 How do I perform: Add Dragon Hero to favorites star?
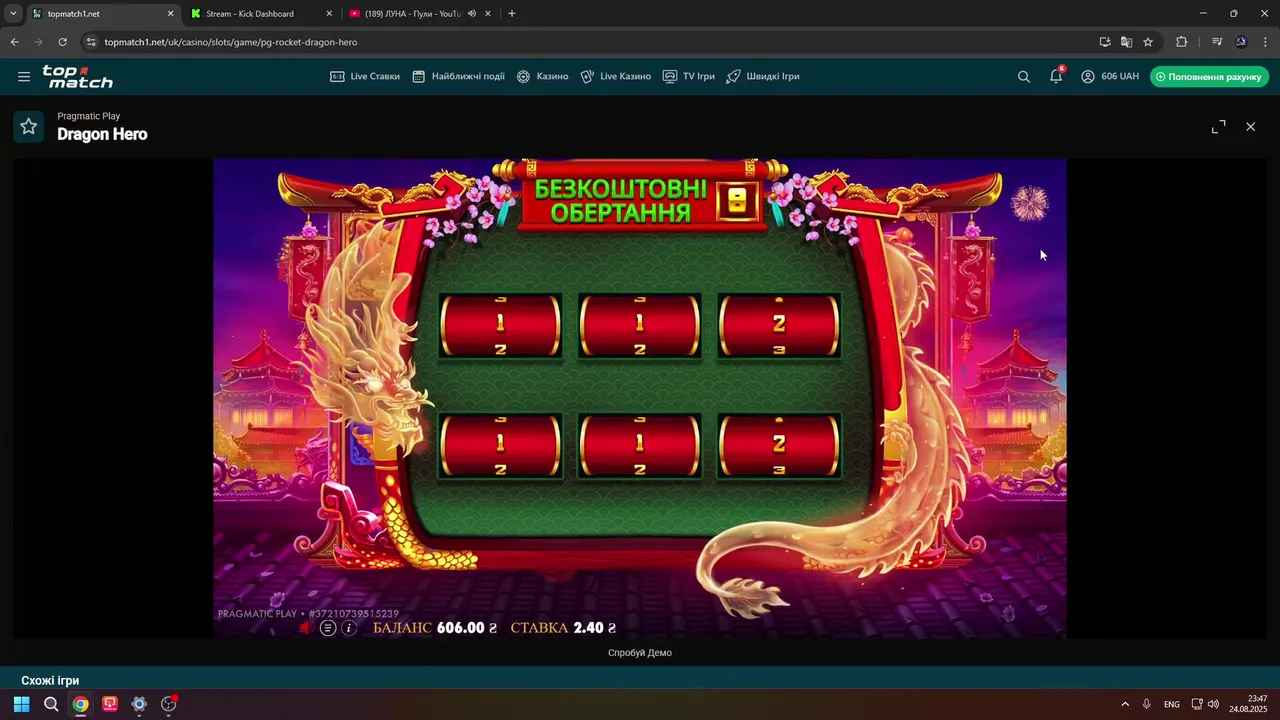click(x=29, y=126)
